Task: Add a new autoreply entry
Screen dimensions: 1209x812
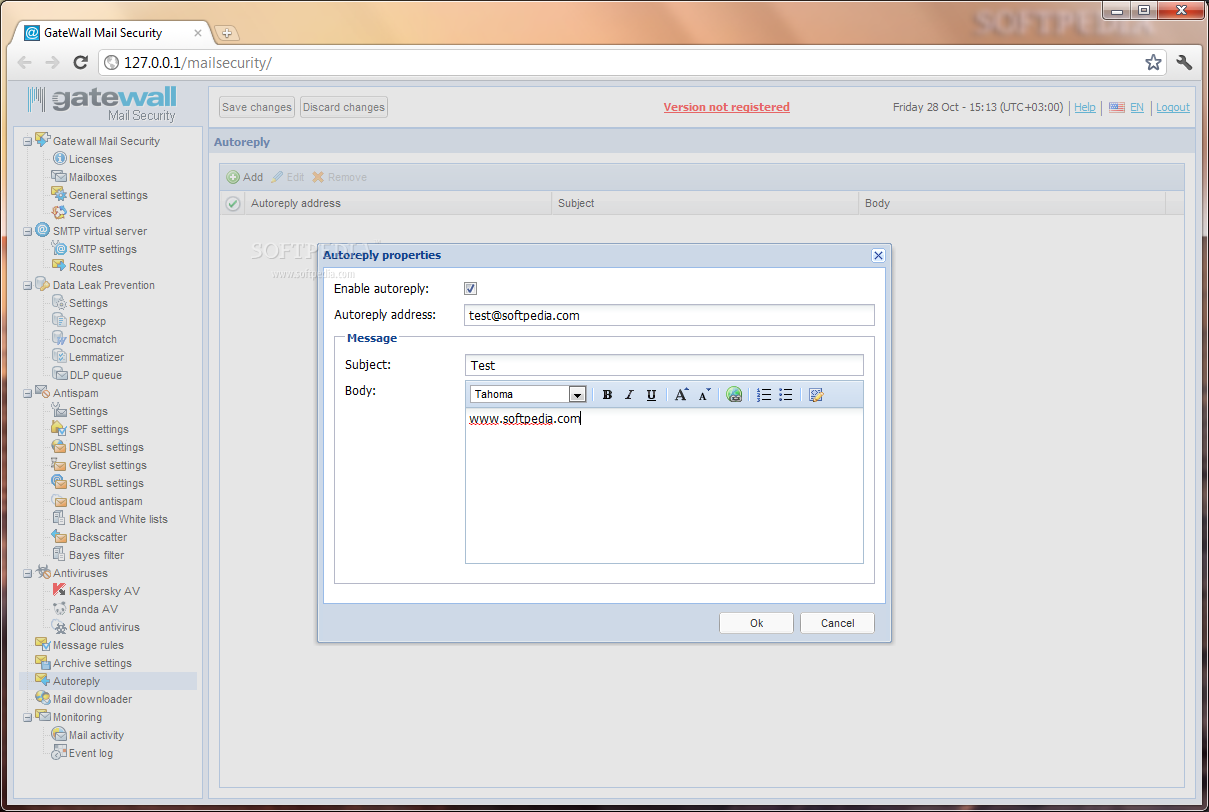Action: coord(245,177)
